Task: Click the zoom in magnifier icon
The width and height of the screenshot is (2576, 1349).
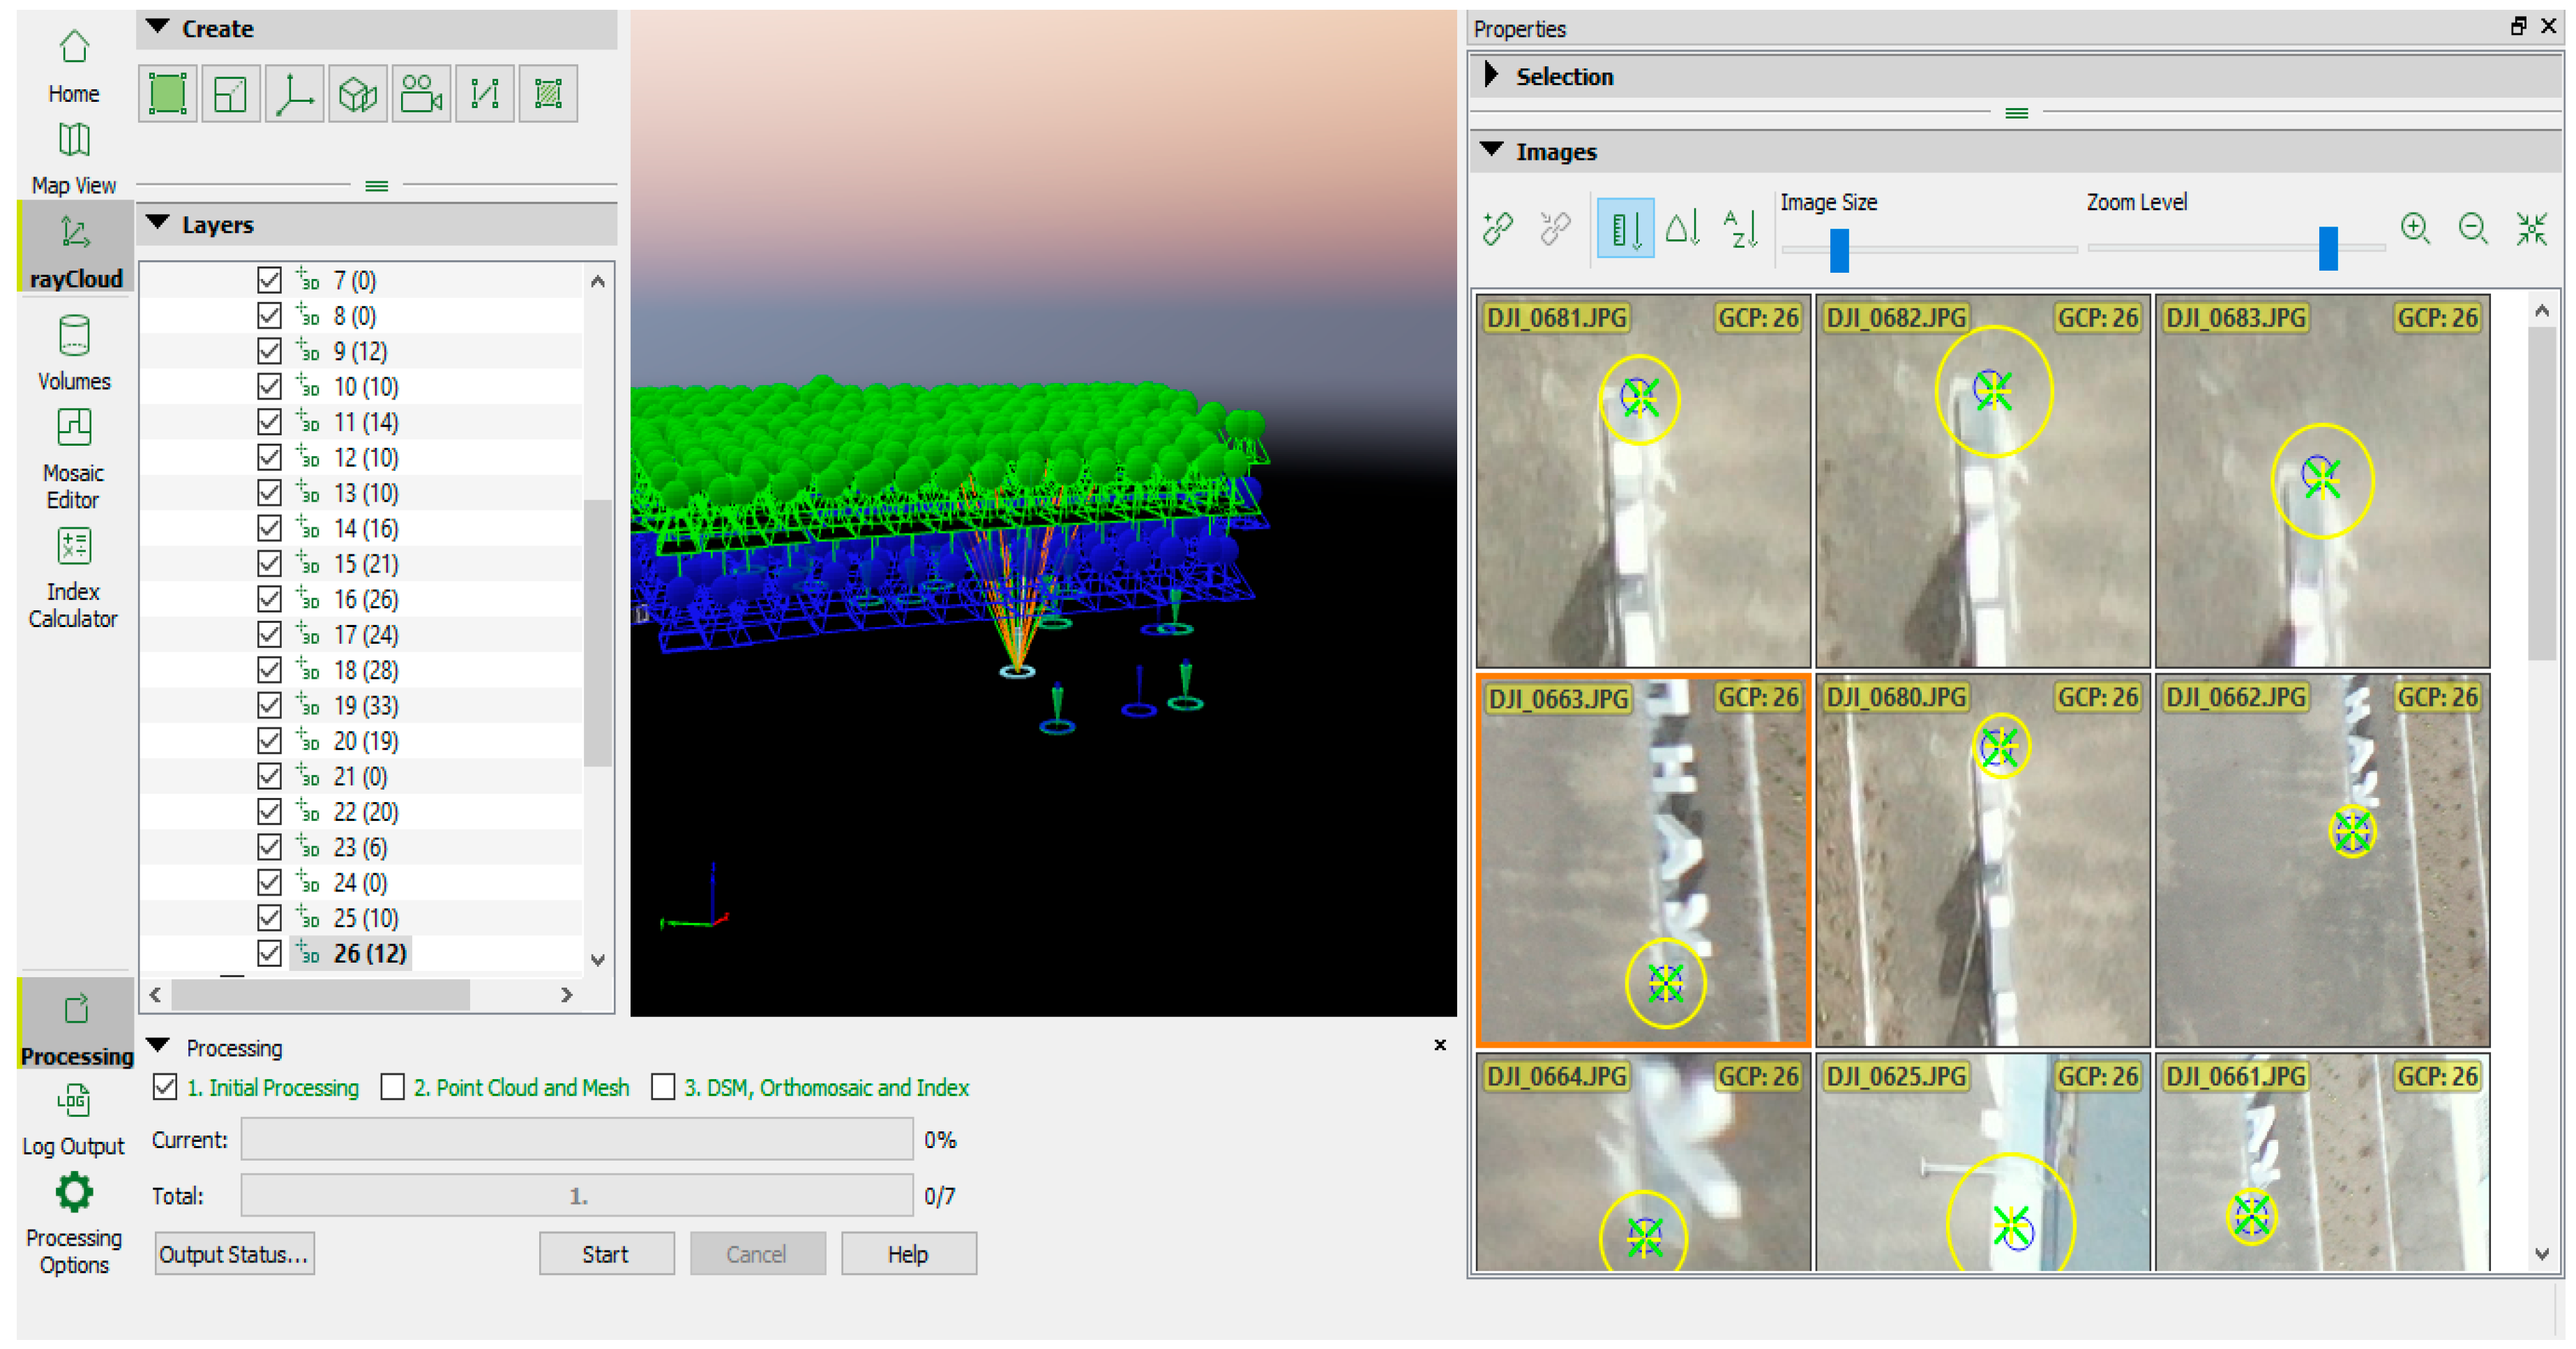Action: click(x=2416, y=229)
